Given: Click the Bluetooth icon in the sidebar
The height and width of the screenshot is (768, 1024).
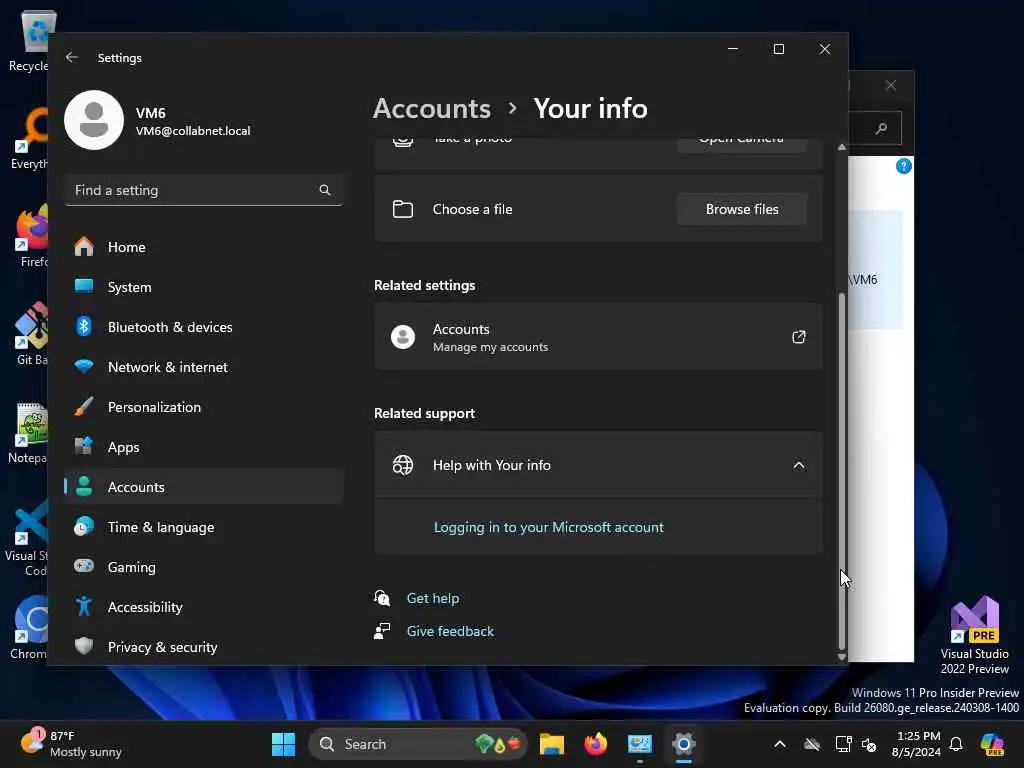Looking at the screenshot, I should coord(84,327).
